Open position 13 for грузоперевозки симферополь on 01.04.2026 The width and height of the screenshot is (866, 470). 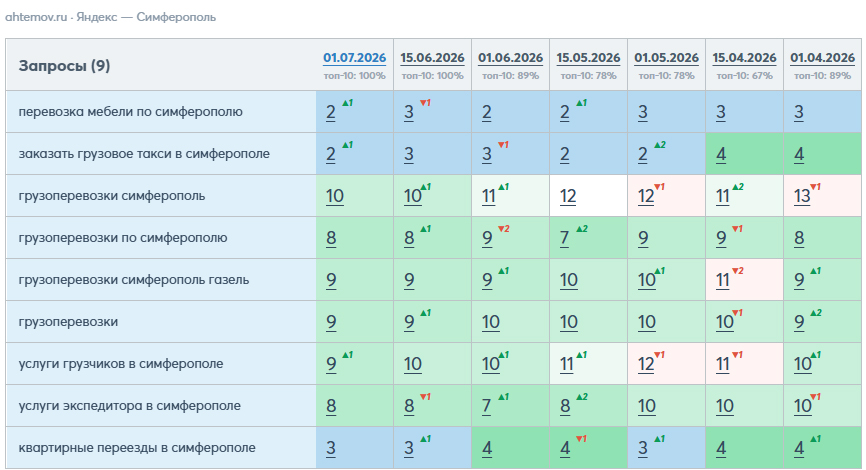[802, 196]
